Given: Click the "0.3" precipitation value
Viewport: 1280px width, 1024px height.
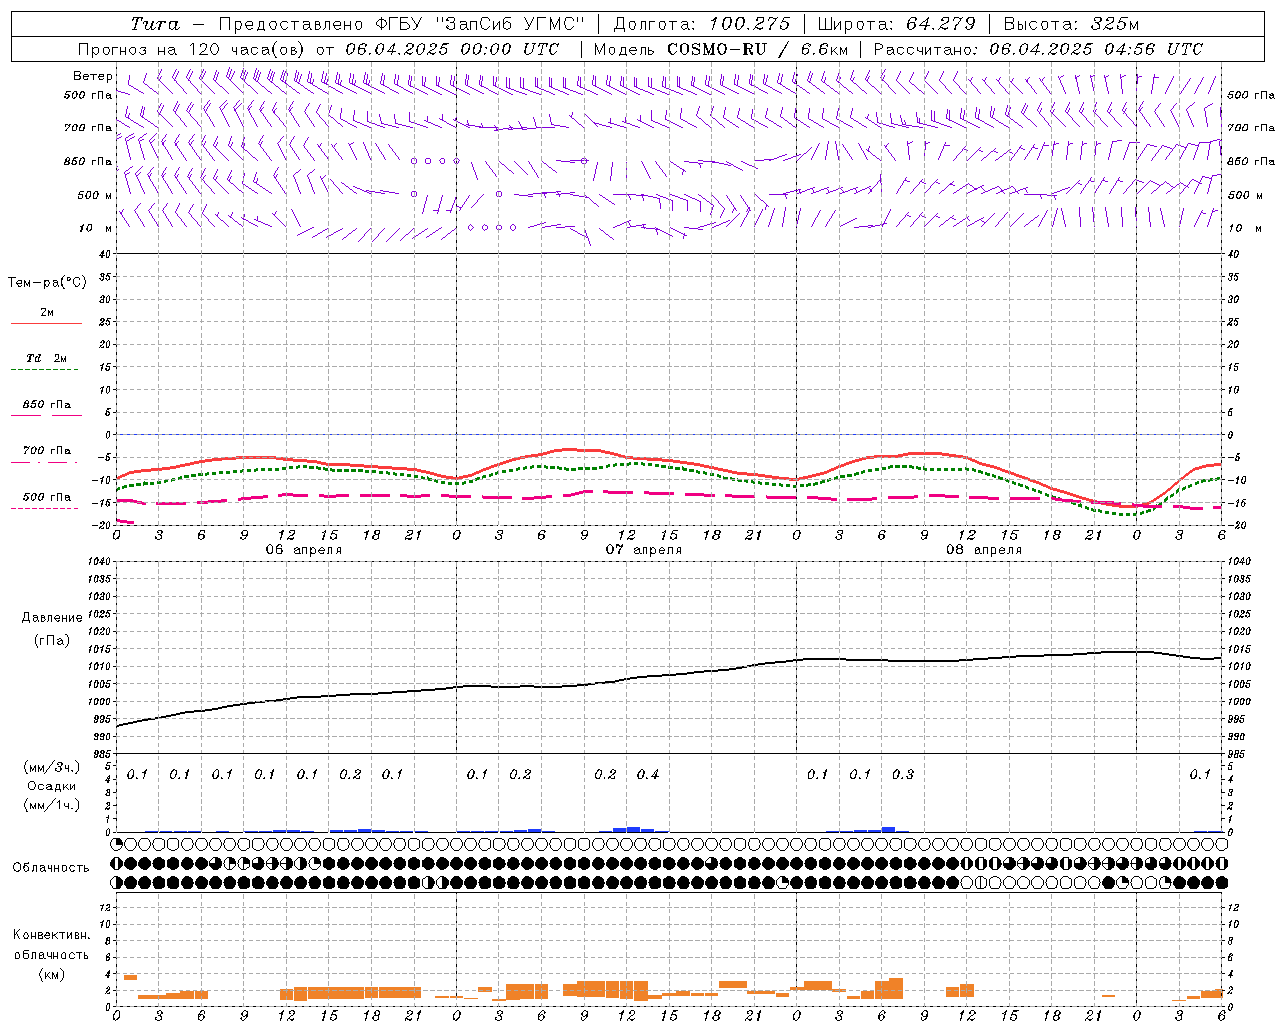Looking at the screenshot, I should (903, 775).
